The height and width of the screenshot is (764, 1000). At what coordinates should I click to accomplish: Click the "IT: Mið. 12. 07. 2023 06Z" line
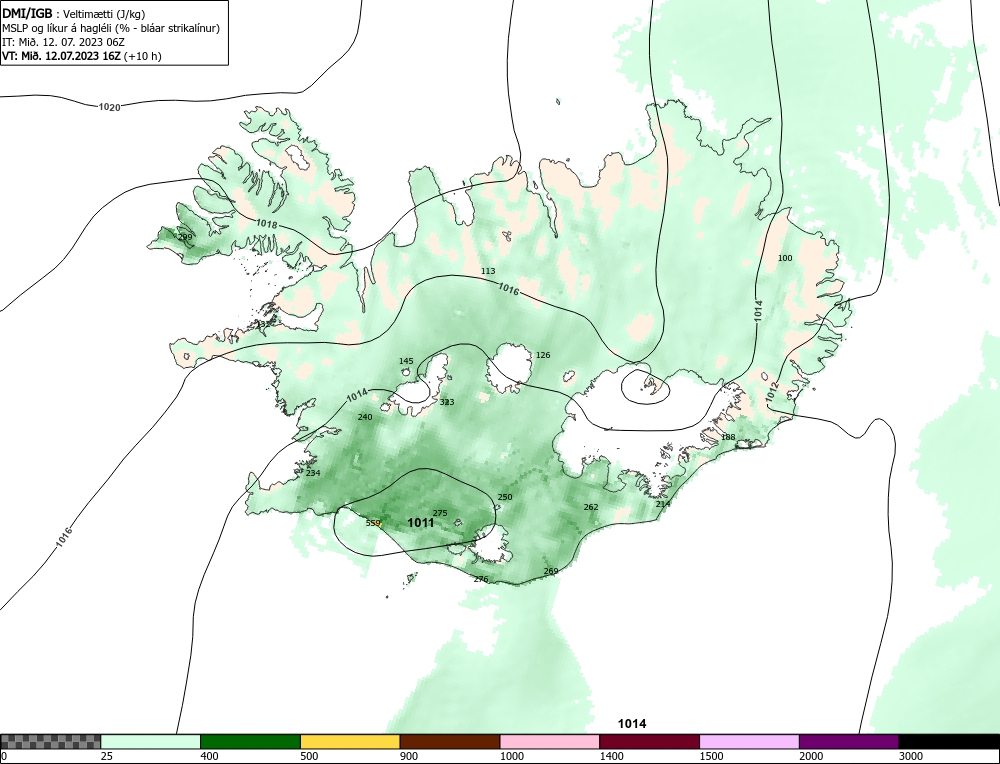(63, 42)
